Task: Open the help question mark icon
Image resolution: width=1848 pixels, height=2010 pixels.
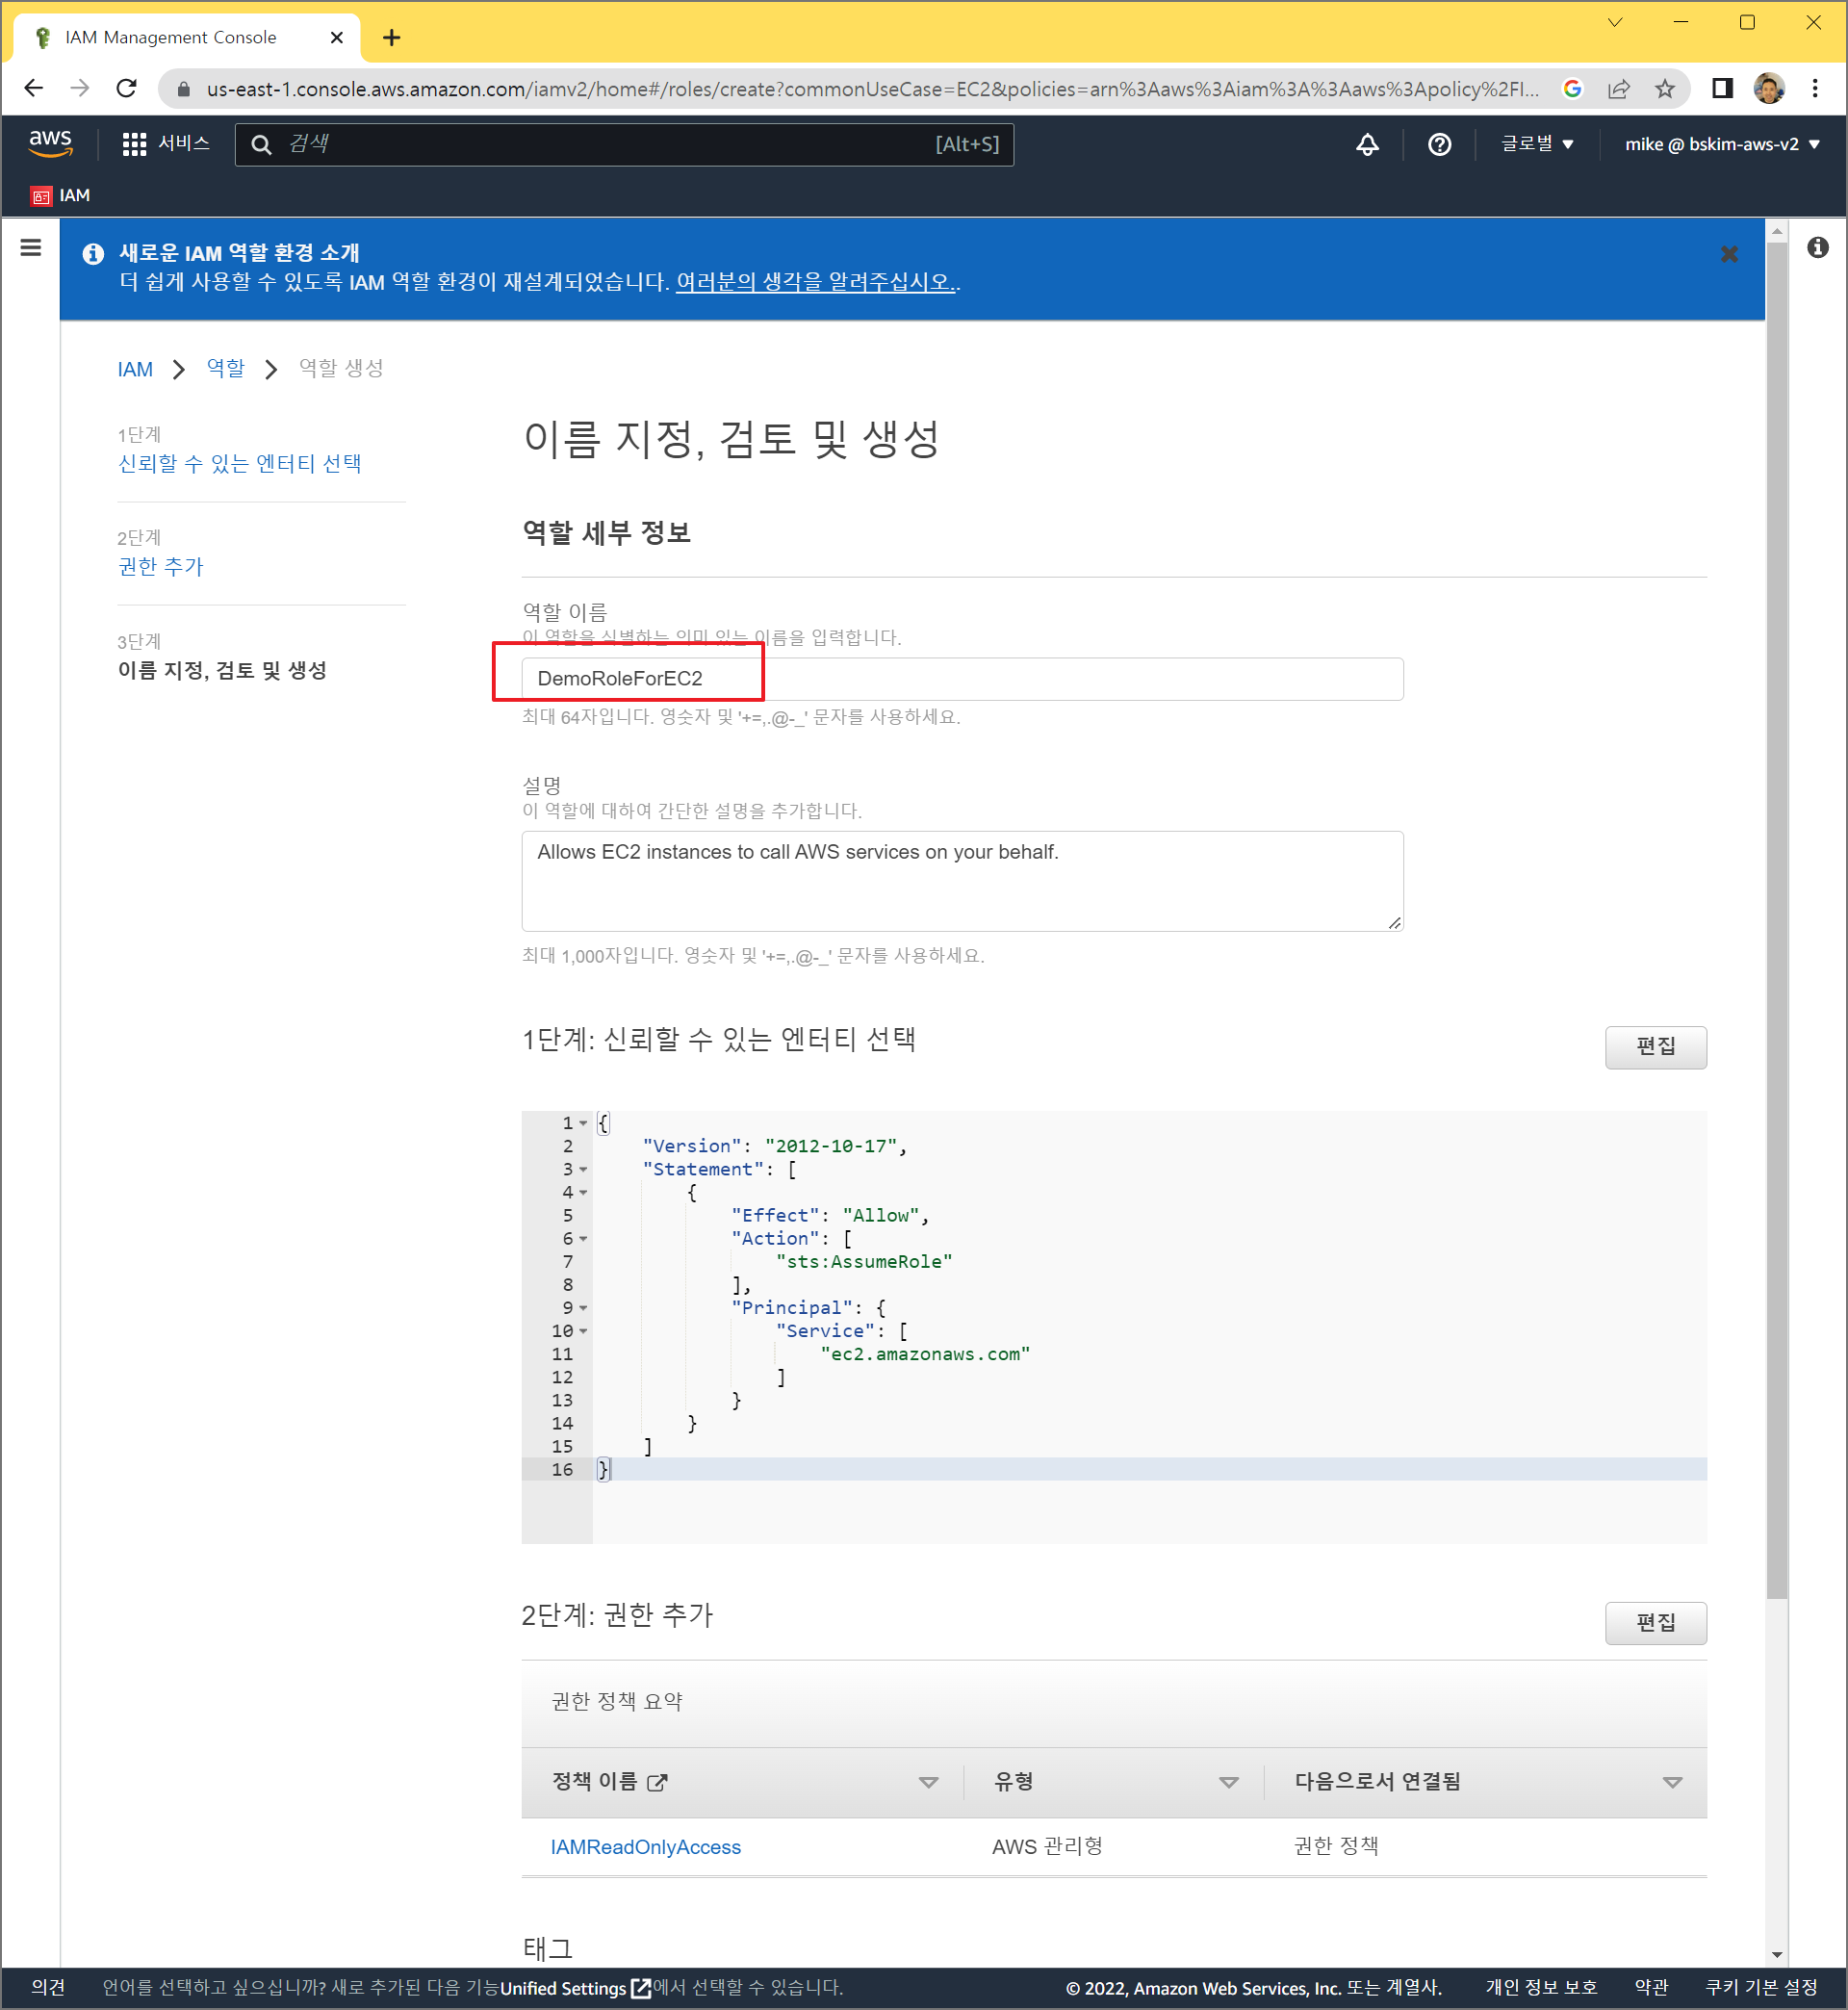Action: [x=1439, y=144]
